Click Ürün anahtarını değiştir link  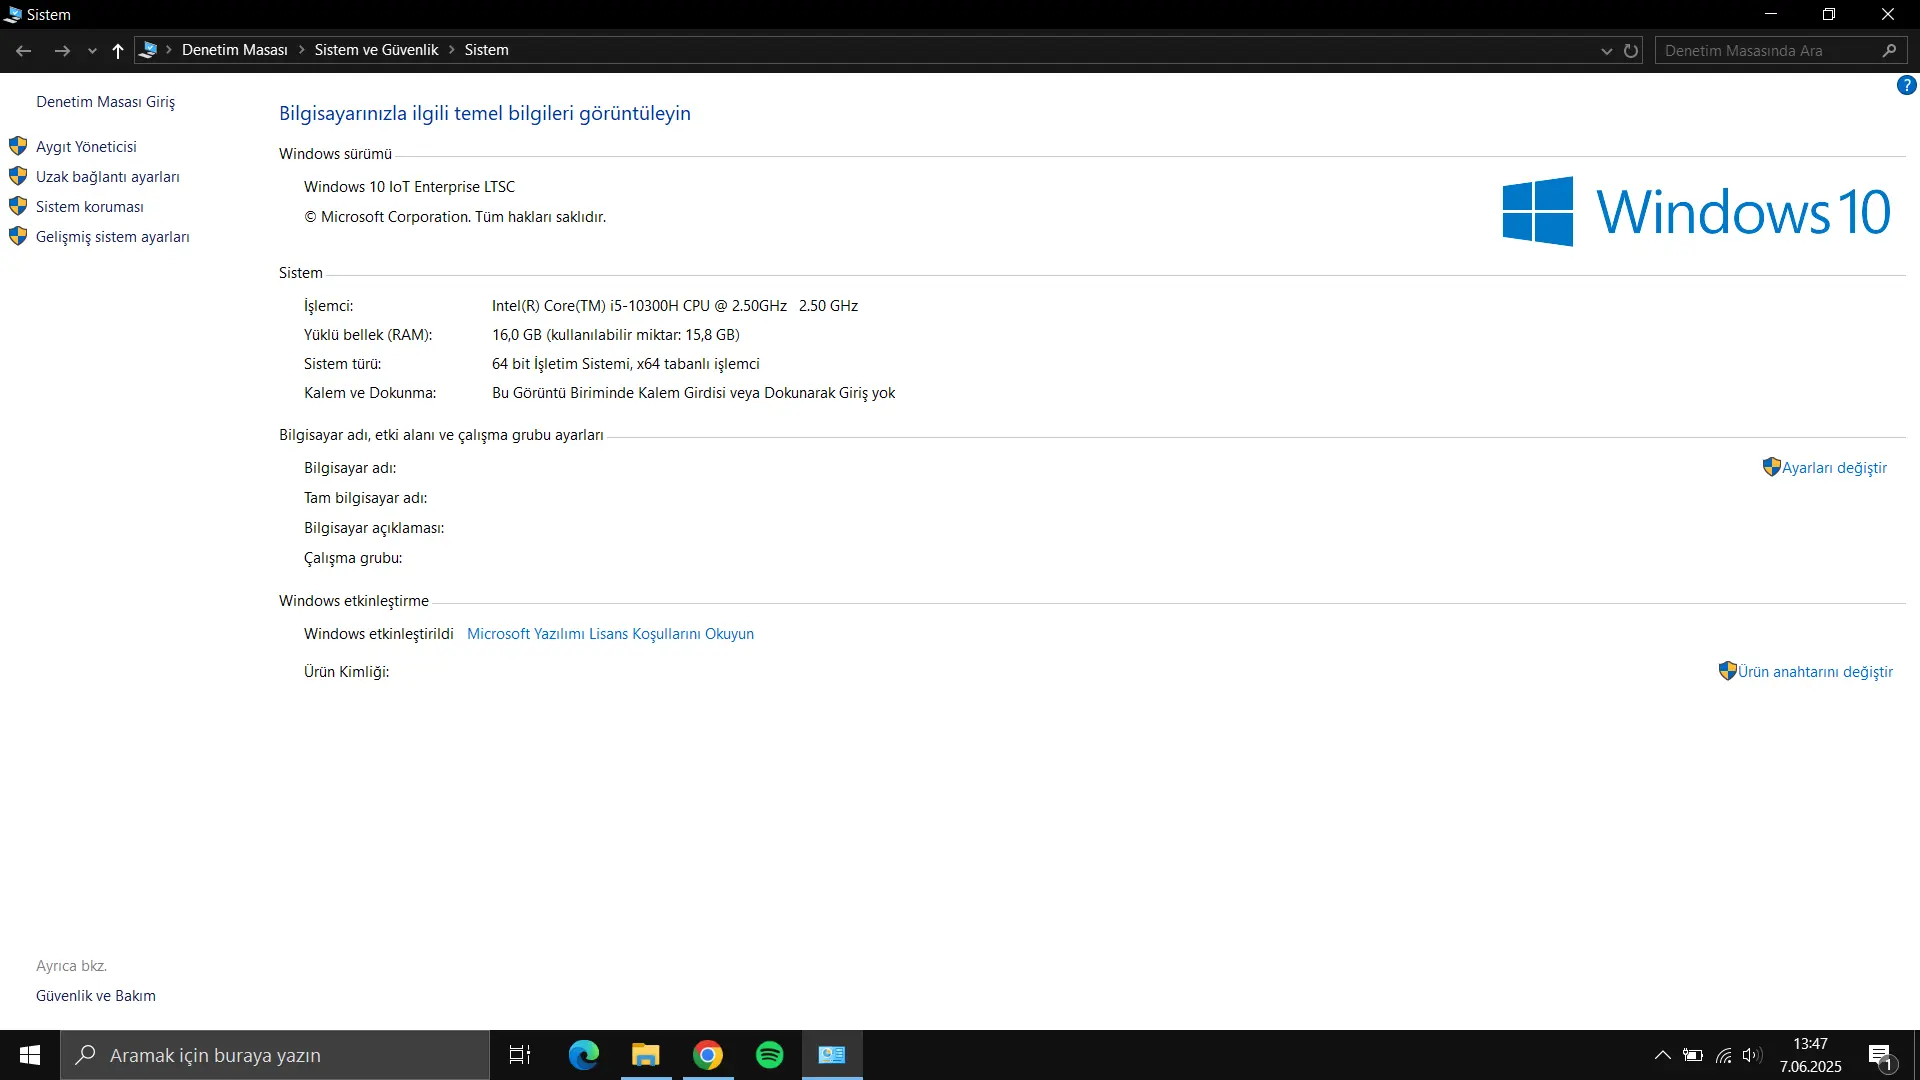(1815, 672)
